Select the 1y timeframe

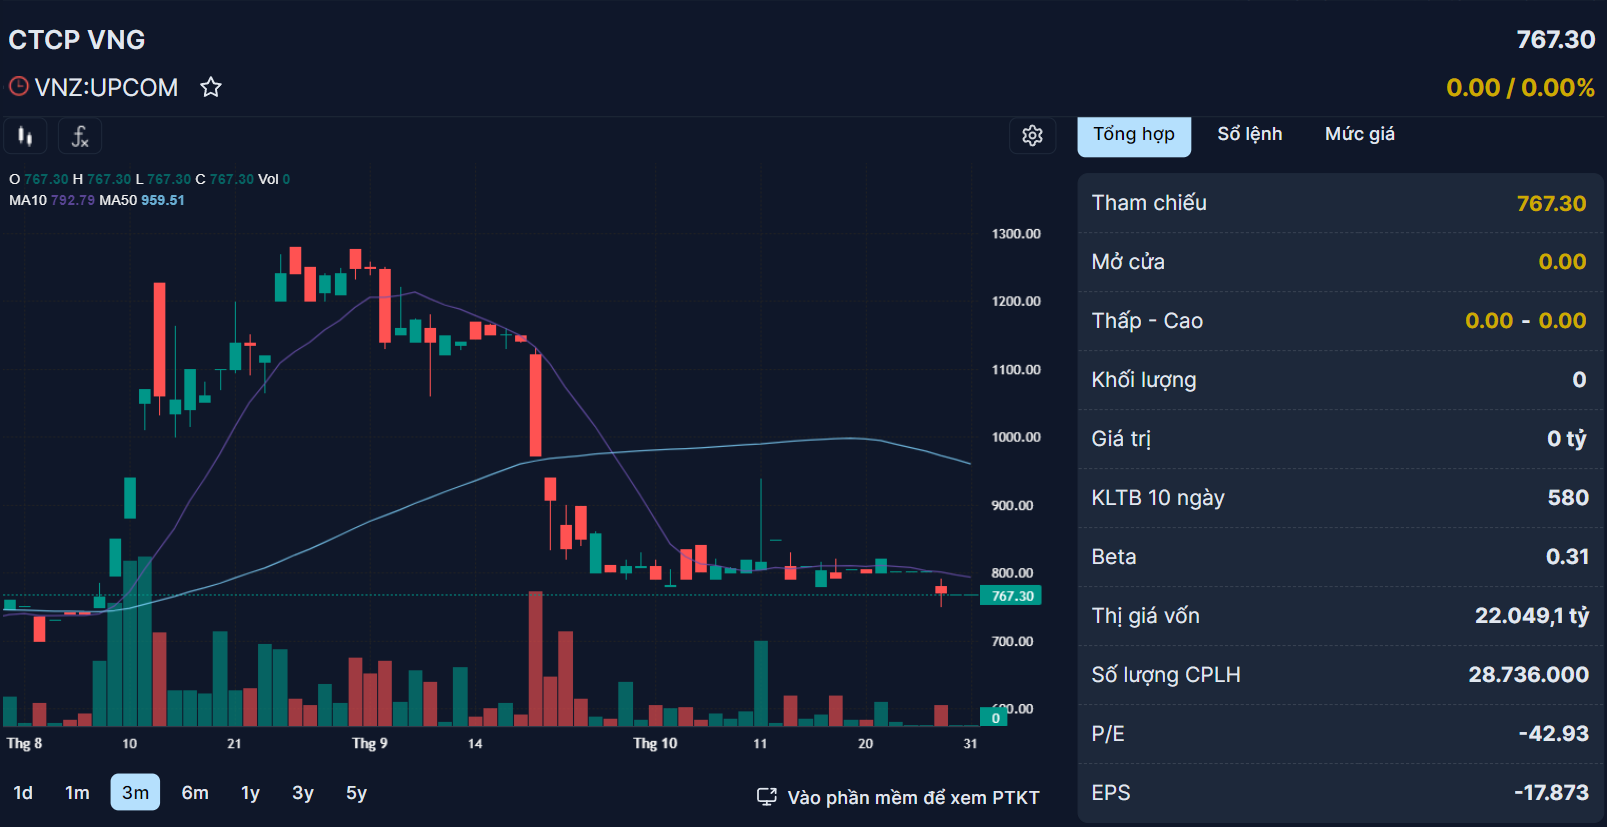pos(250,793)
